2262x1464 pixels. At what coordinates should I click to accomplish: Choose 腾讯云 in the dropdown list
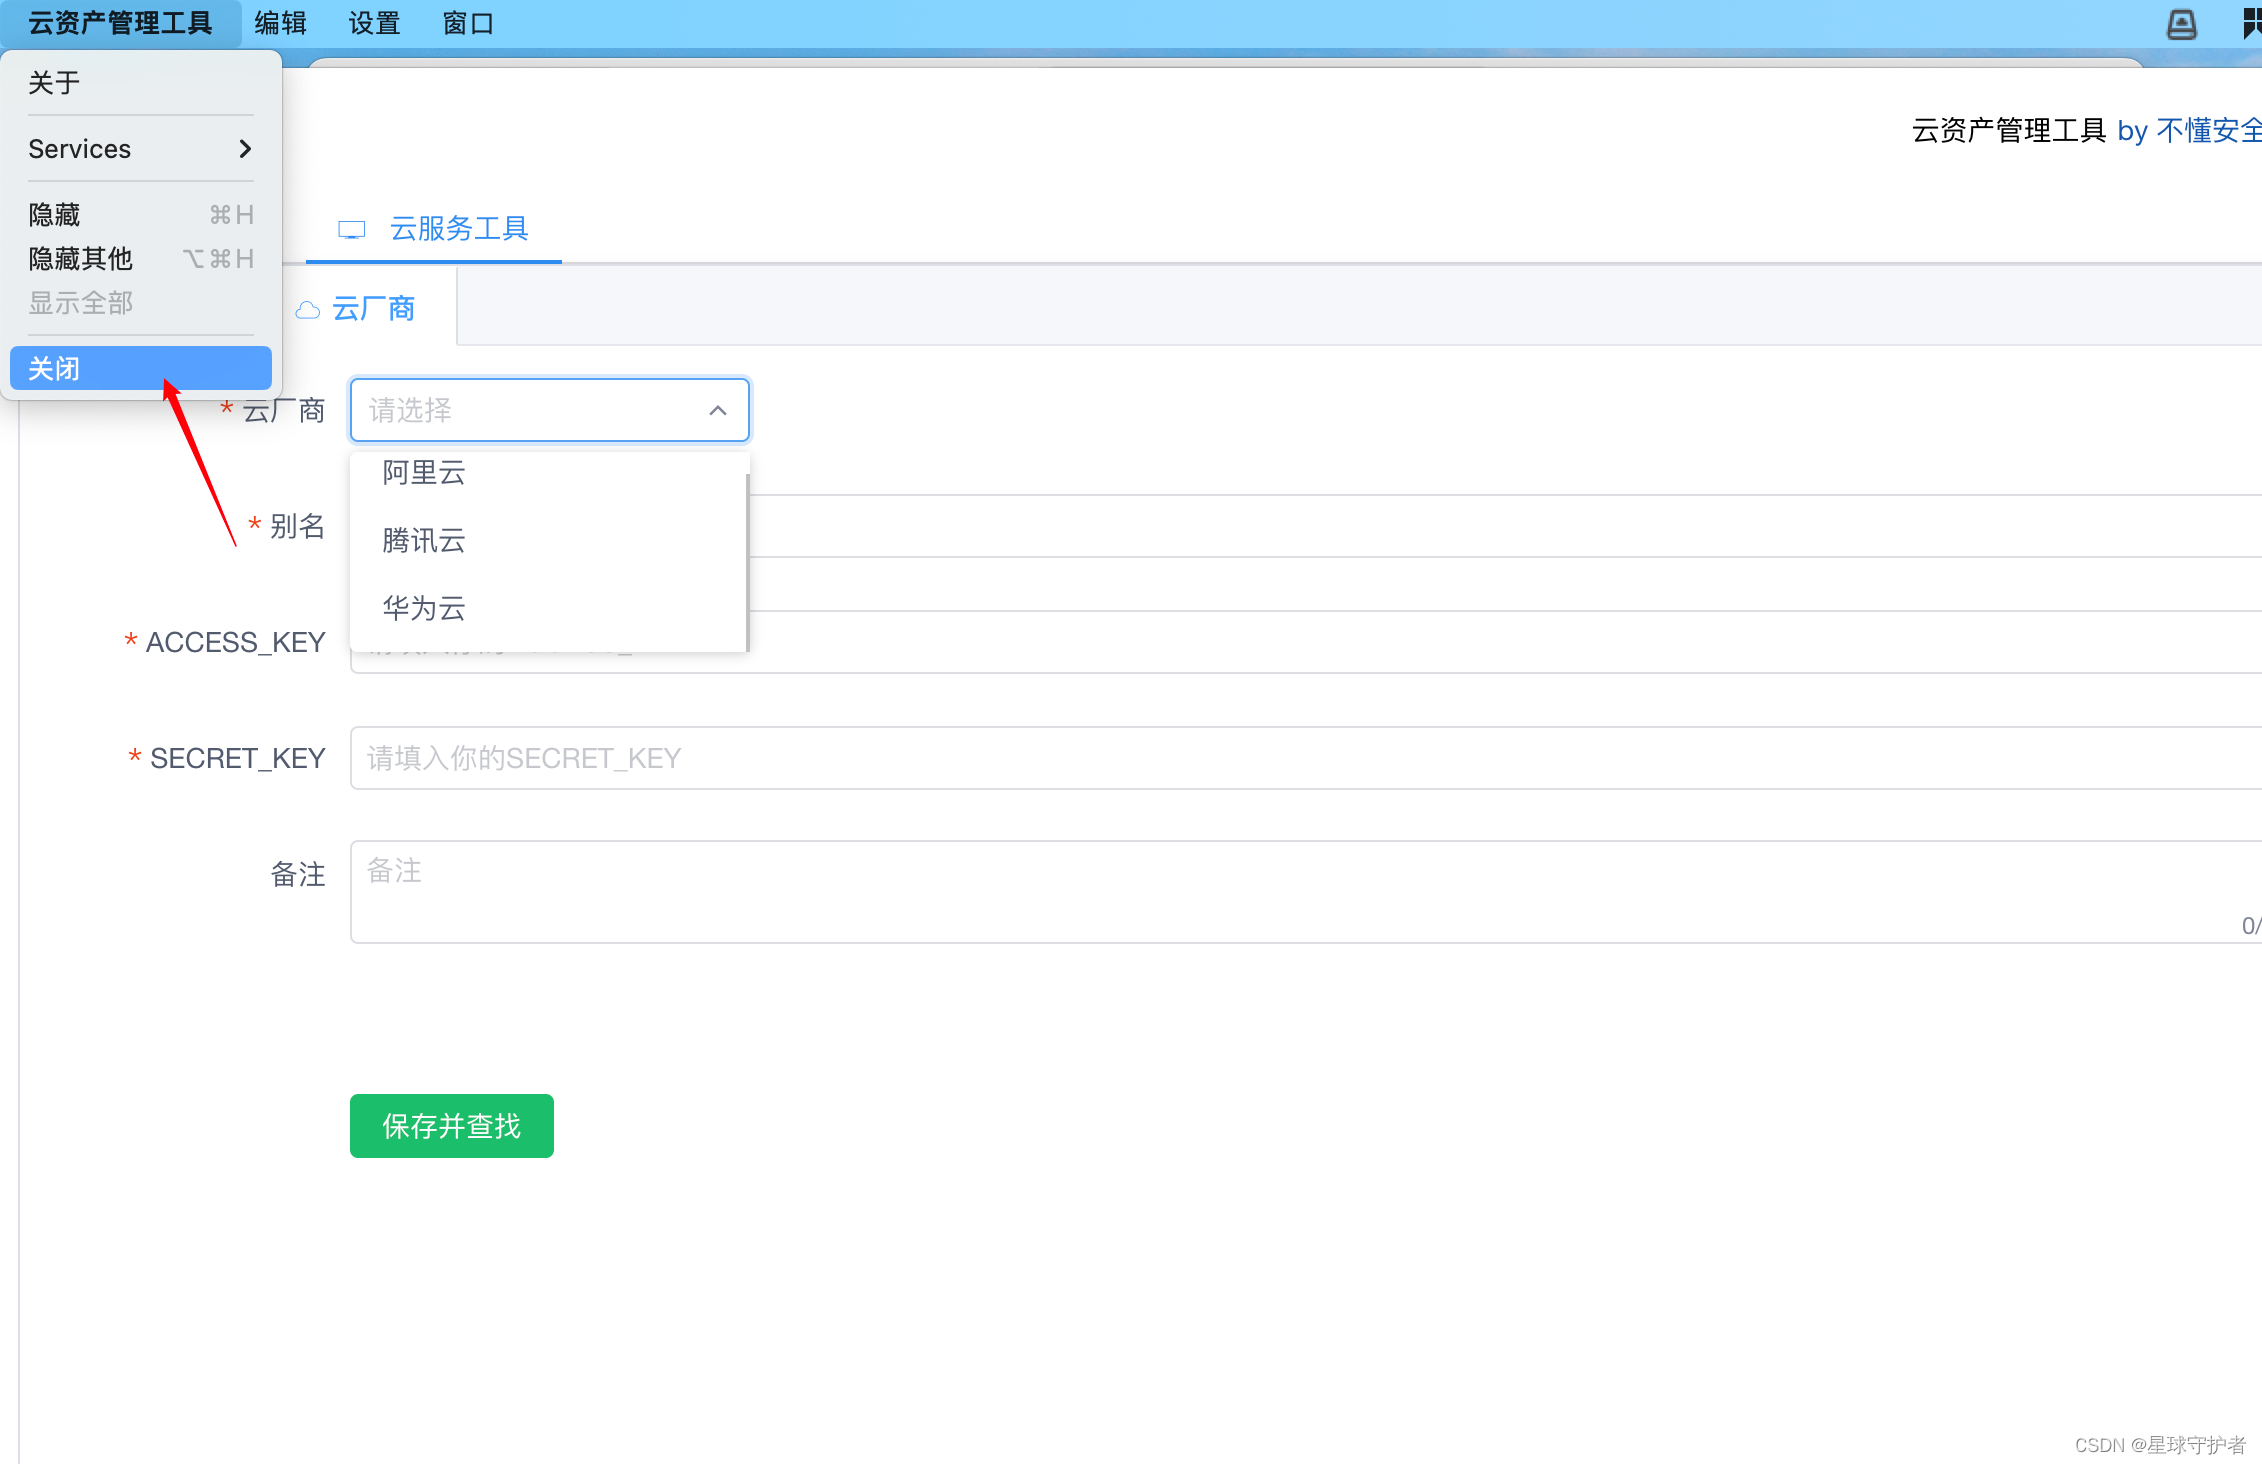(424, 541)
